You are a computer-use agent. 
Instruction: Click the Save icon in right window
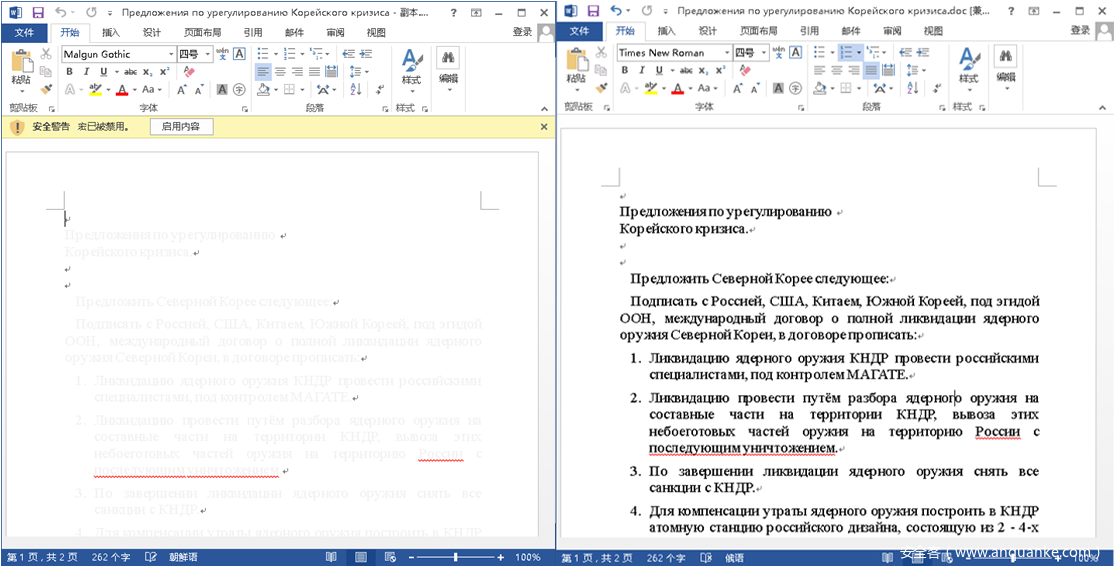[593, 12]
